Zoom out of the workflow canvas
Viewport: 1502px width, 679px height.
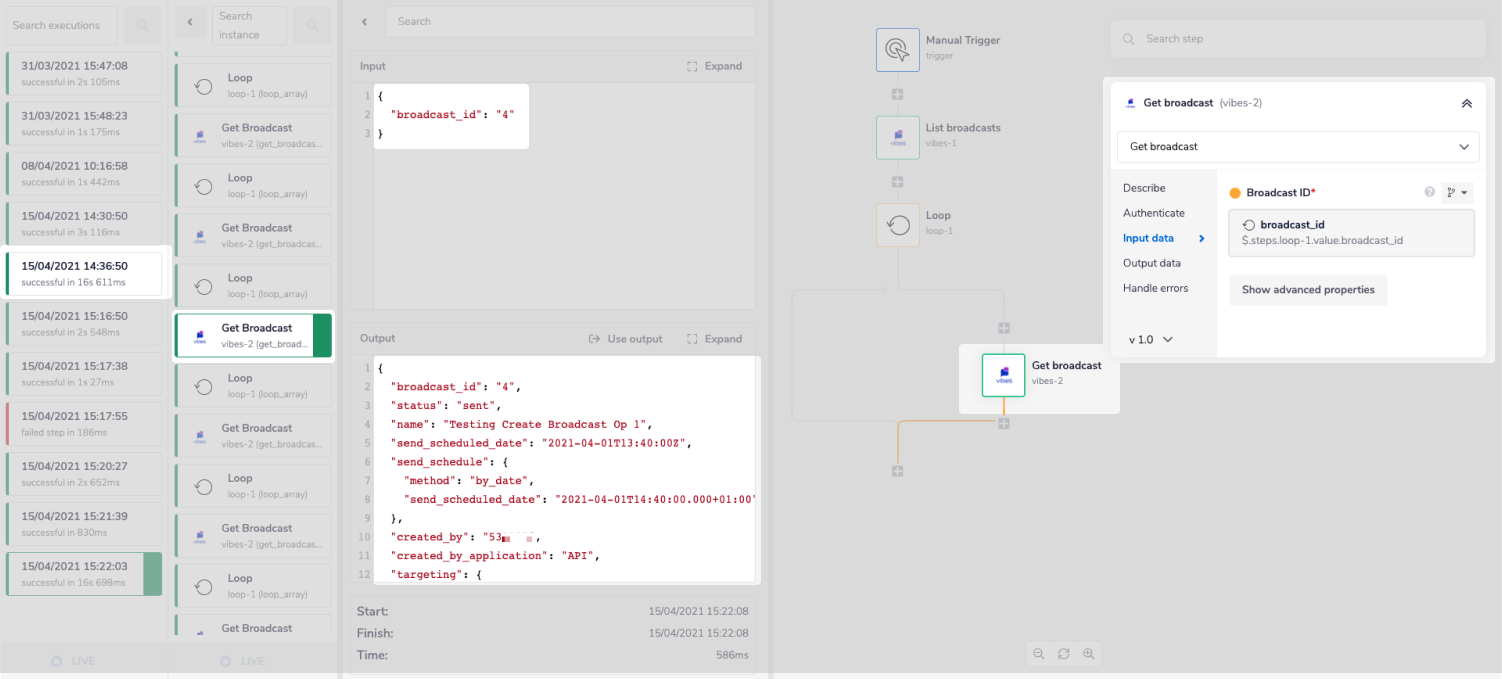(x=1038, y=653)
